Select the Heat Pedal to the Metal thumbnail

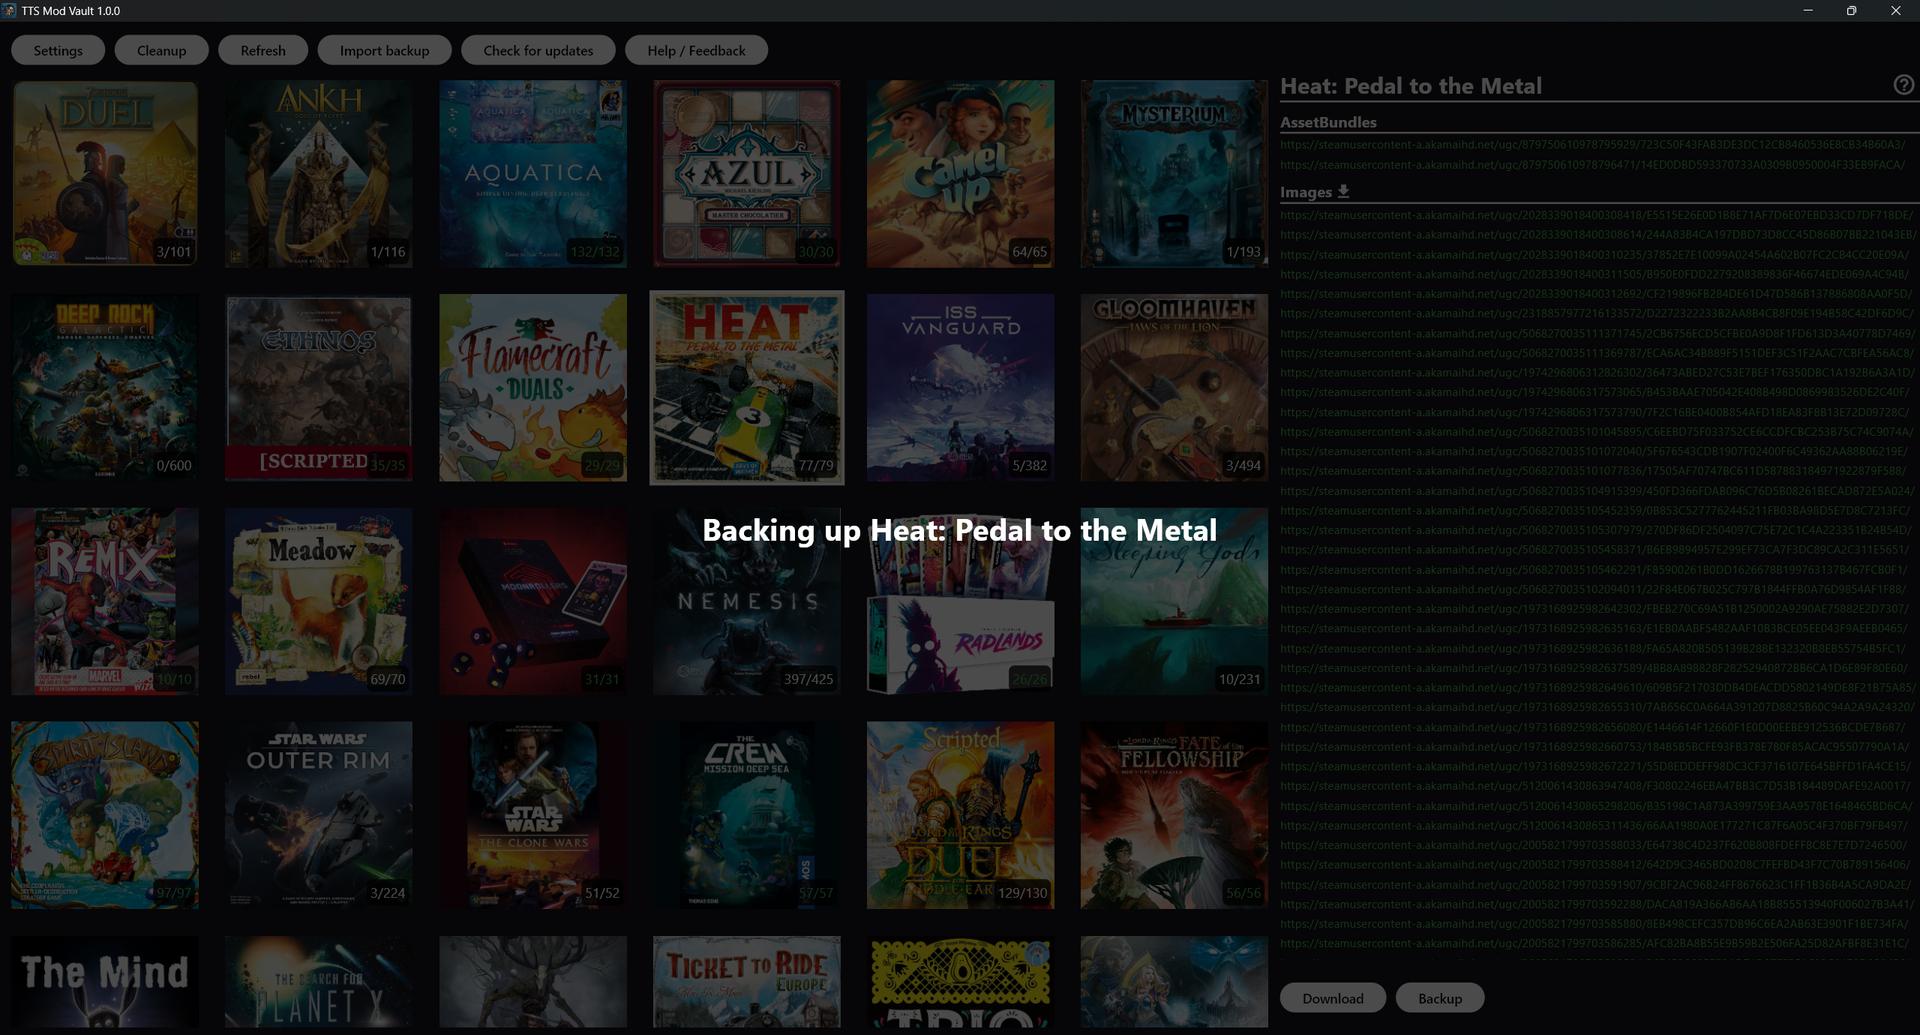747,387
